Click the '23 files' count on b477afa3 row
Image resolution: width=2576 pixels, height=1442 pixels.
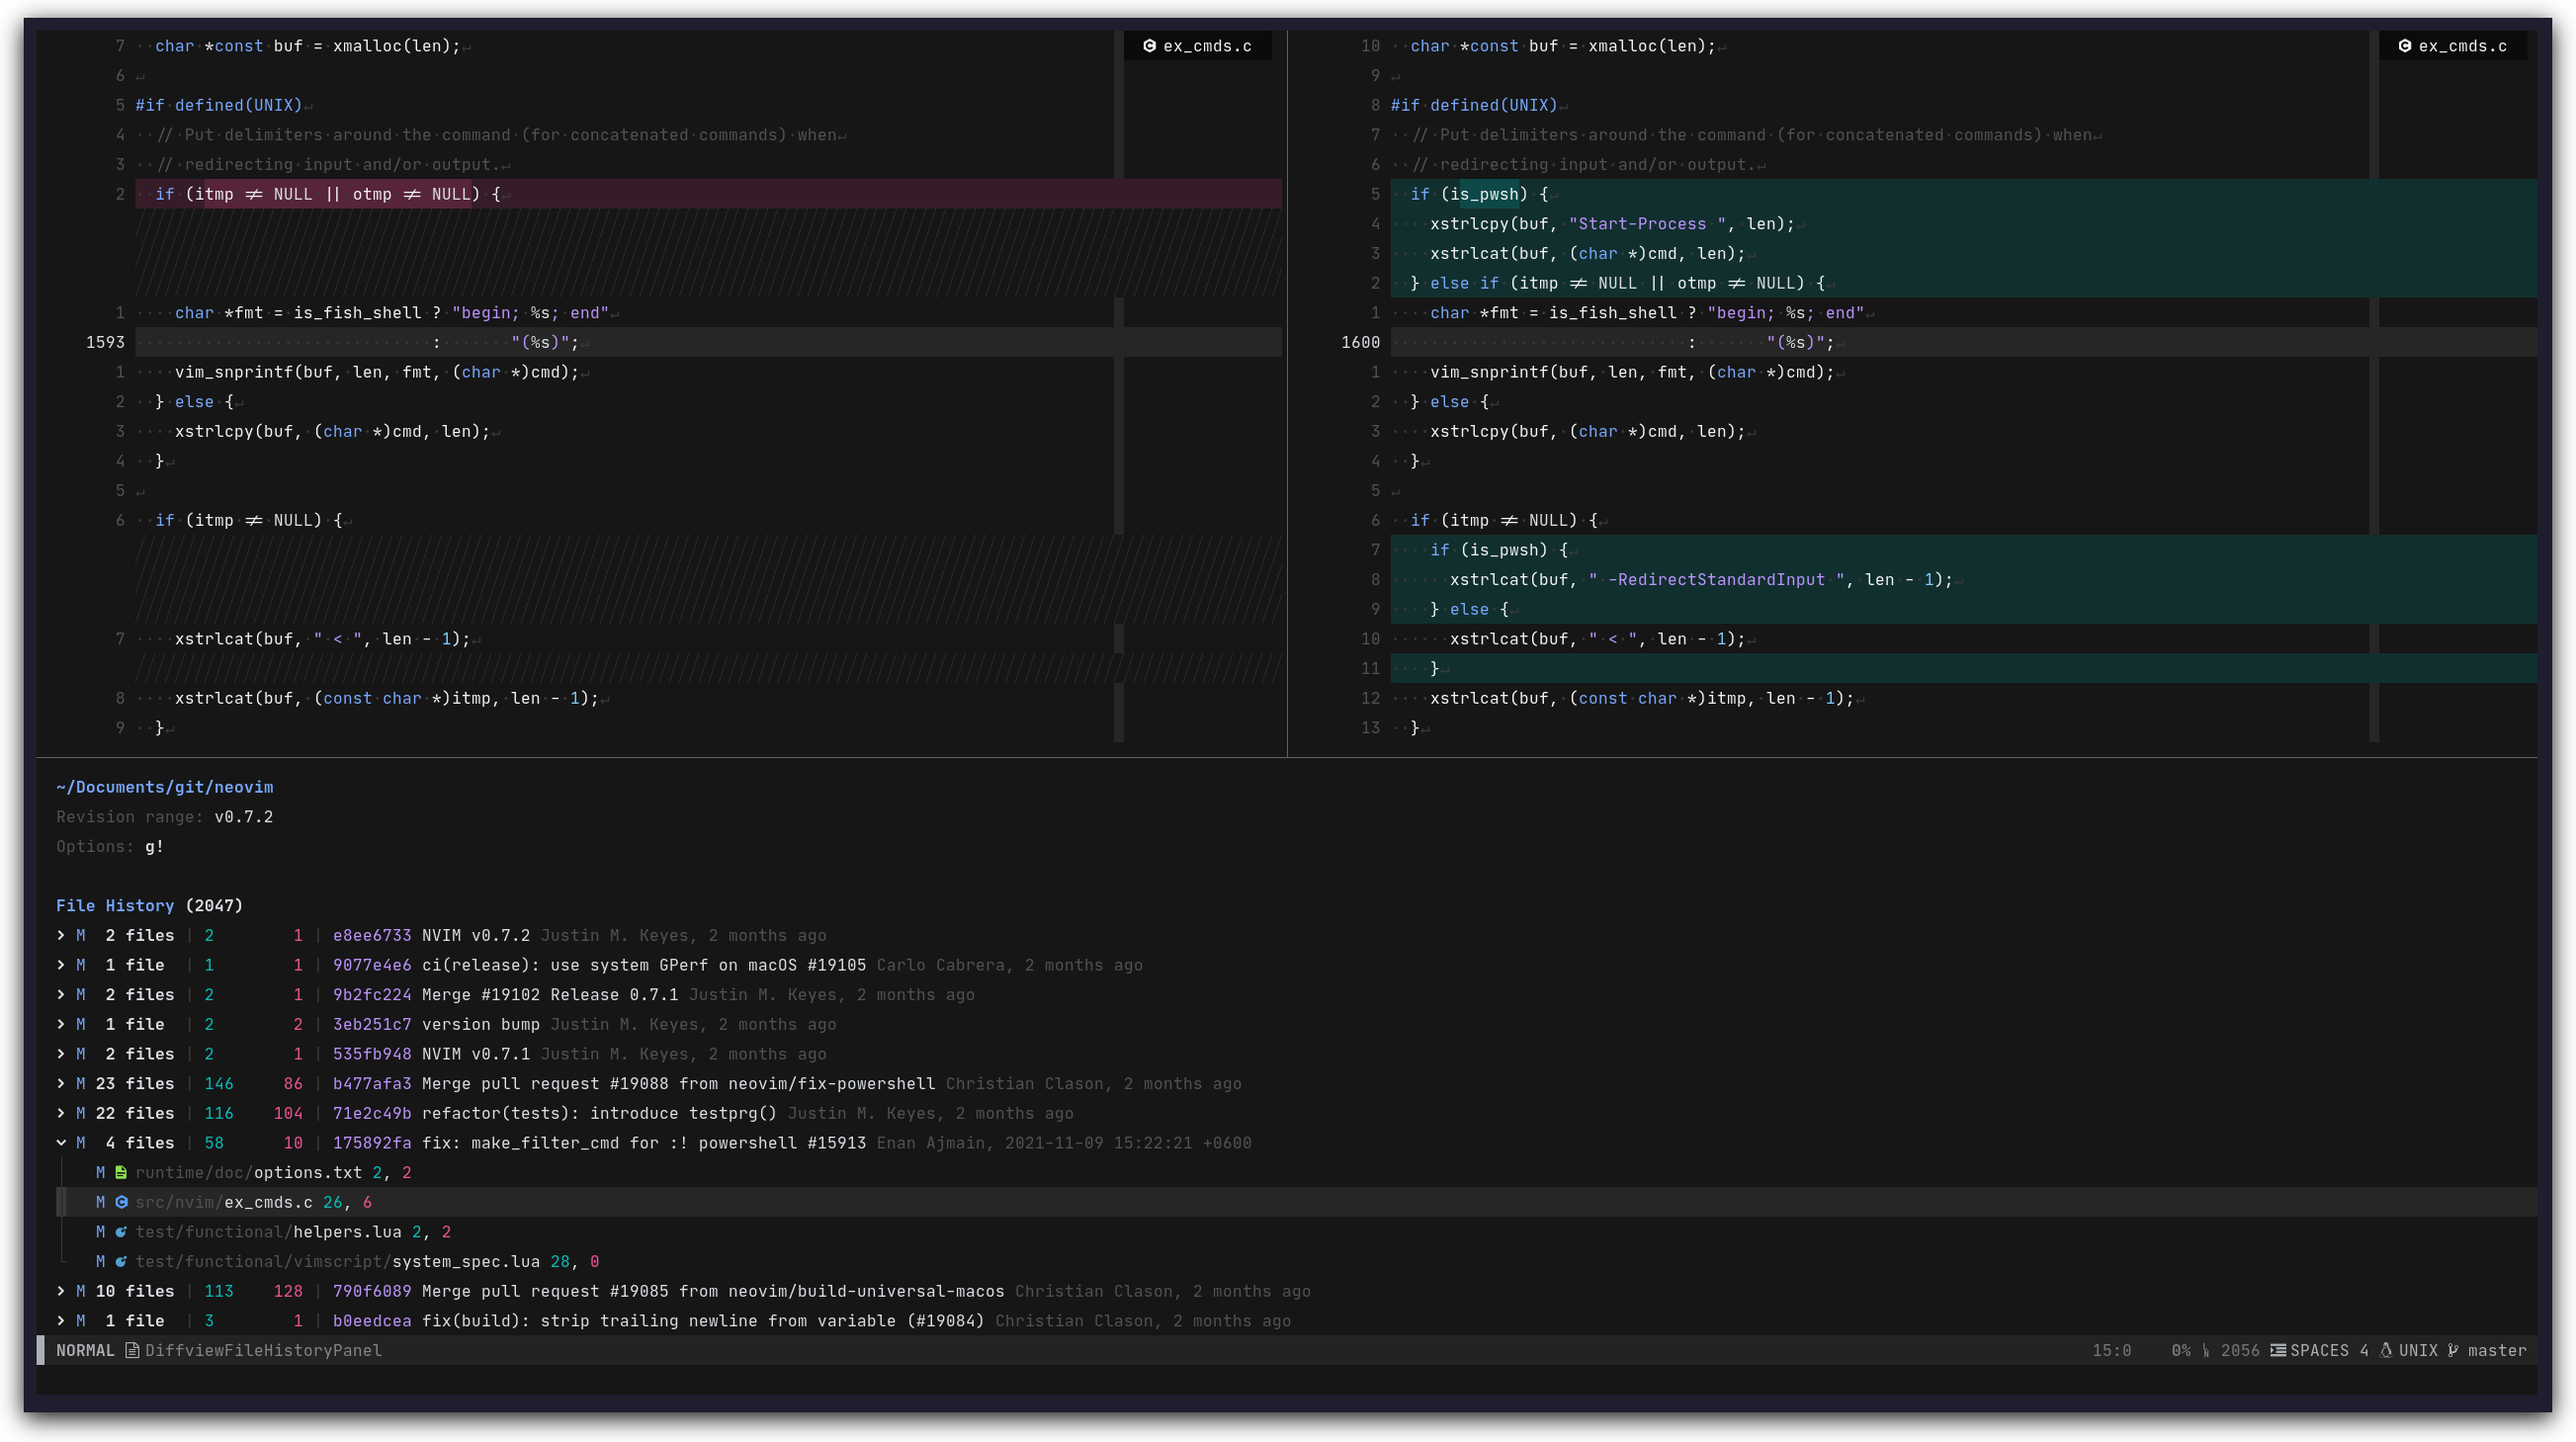(134, 1084)
